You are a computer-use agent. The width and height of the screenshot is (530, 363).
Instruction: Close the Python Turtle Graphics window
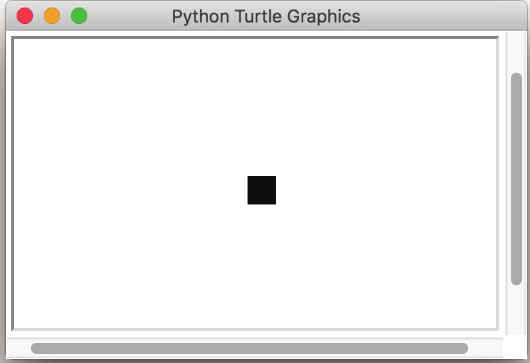coord(25,16)
